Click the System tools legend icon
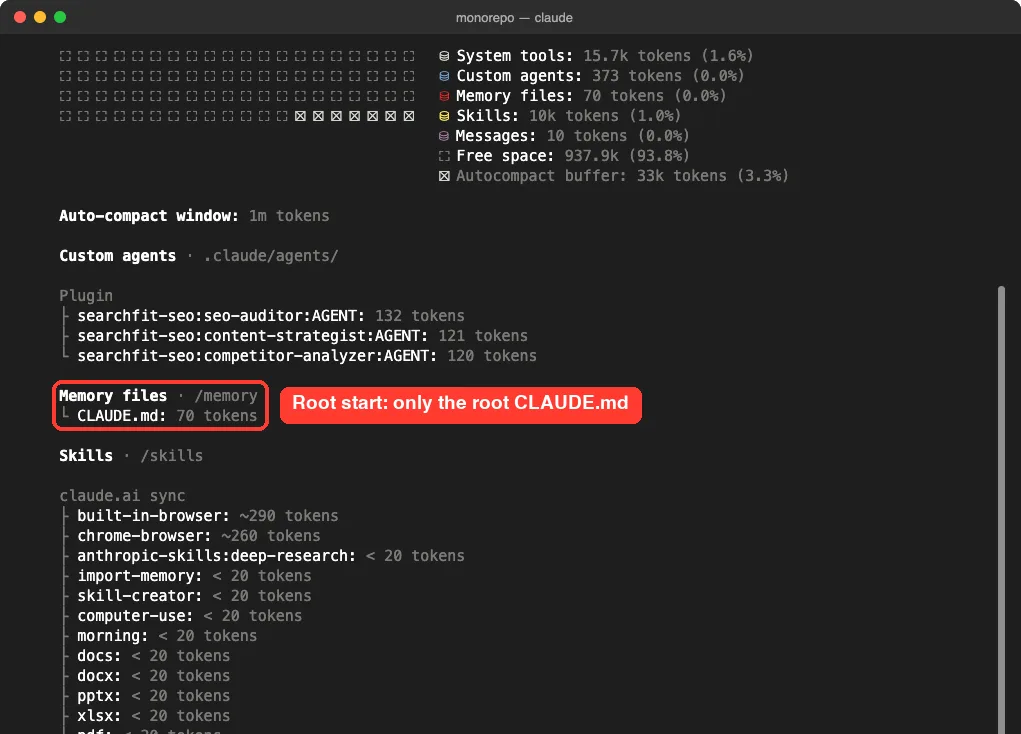The width and height of the screenshot is (1021, 734). coord(444,56)
